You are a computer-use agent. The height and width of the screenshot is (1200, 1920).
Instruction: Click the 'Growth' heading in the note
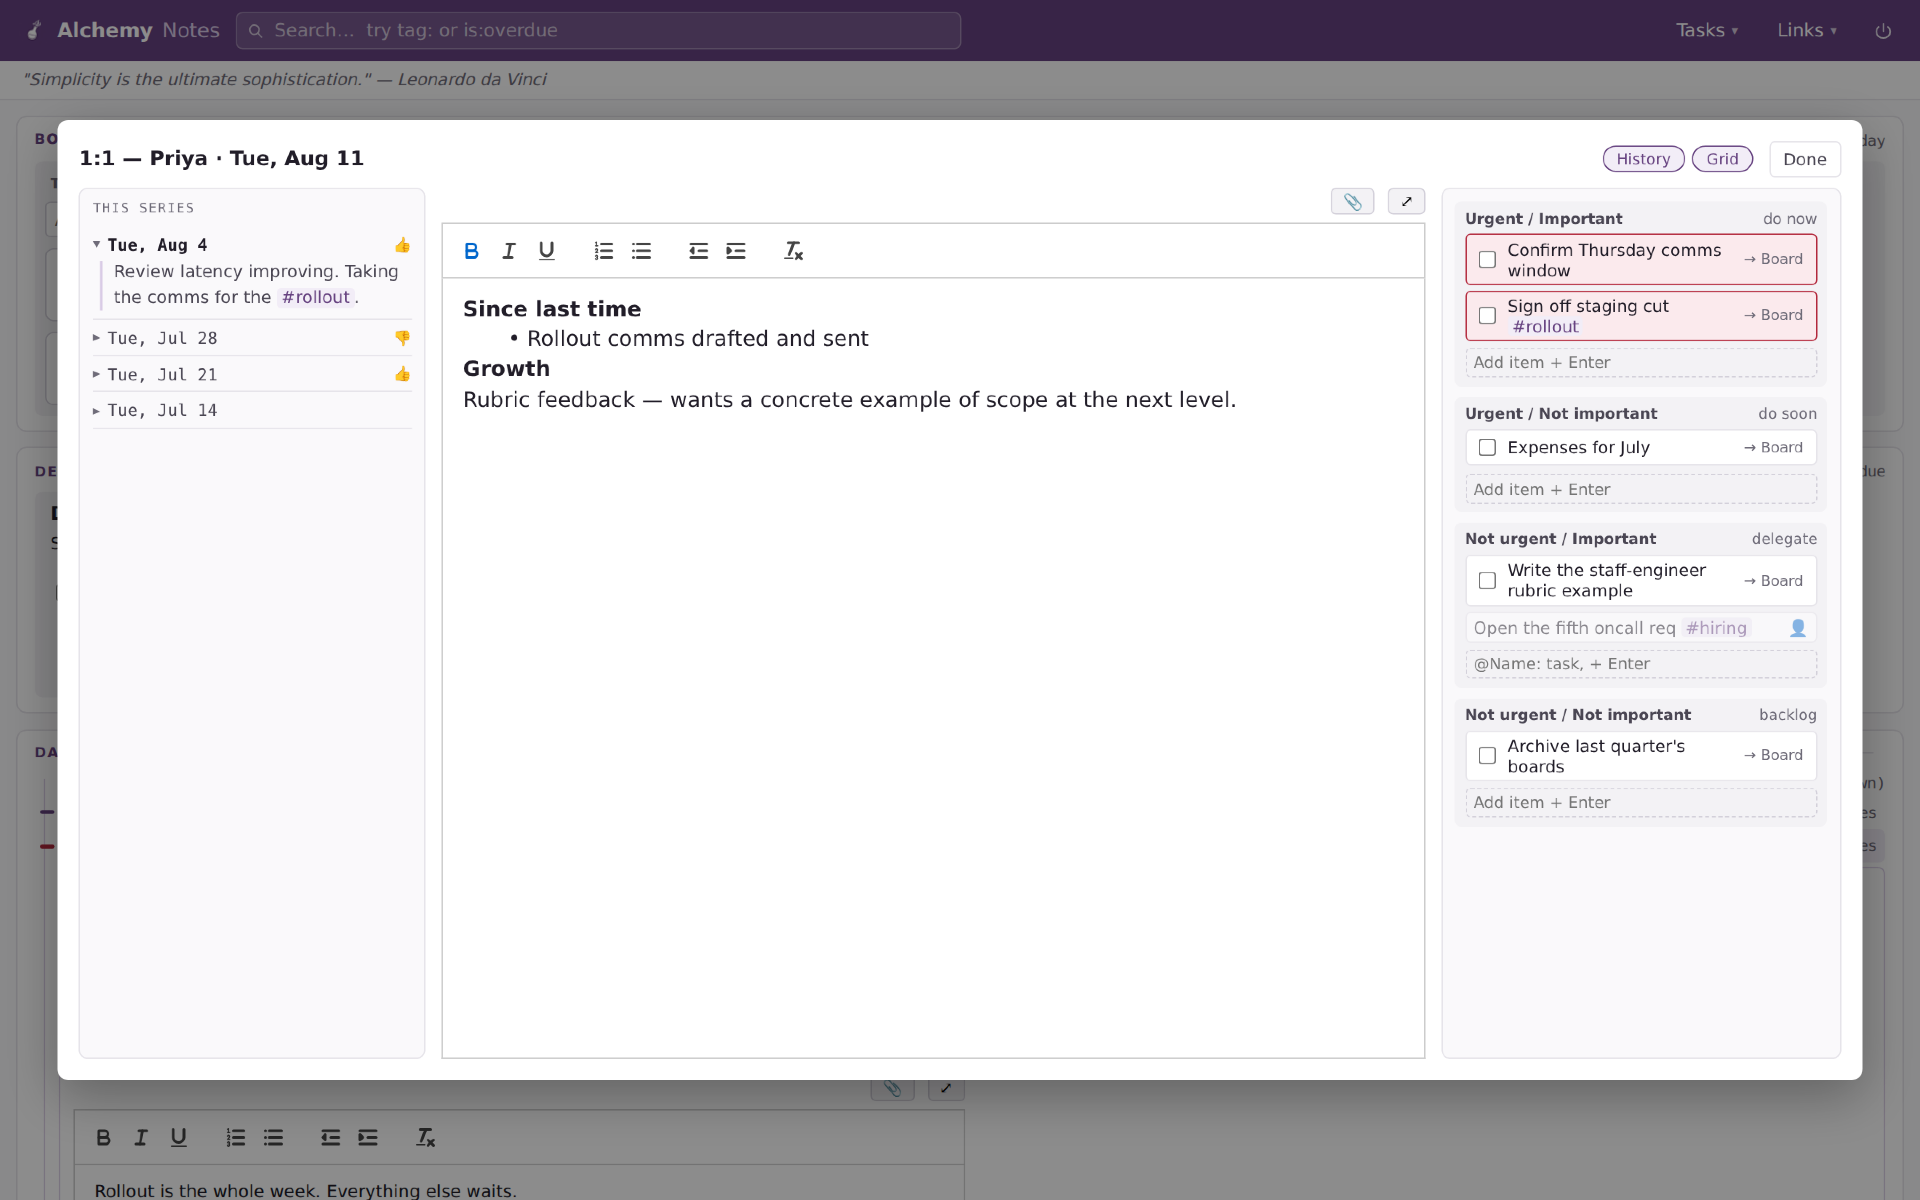[x=506, y=369]
